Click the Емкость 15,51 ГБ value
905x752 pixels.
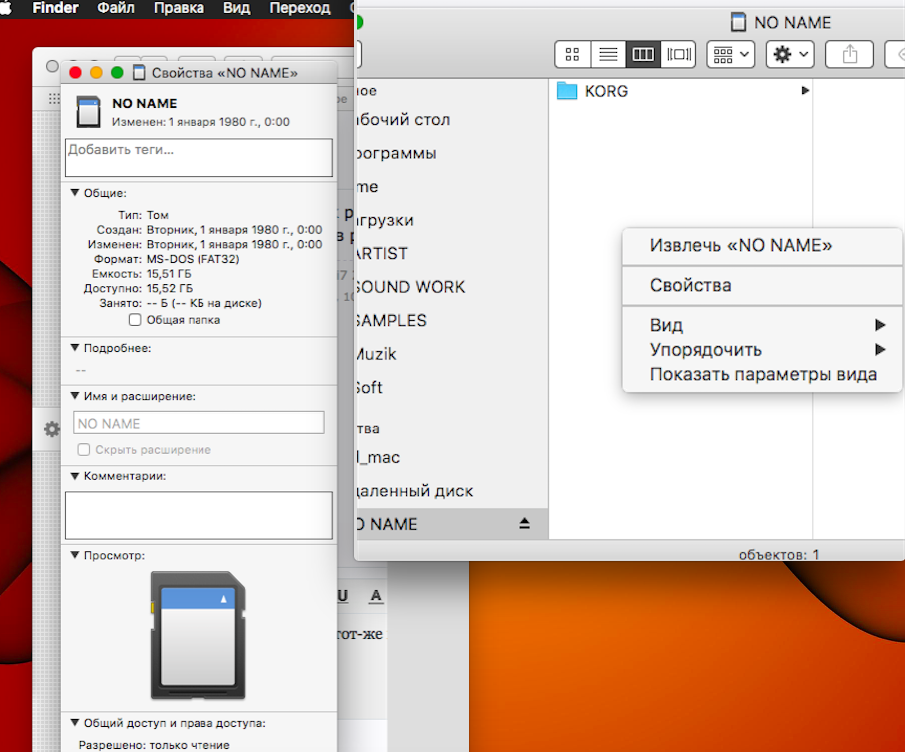pyautogui.click(x=169, y=274)
